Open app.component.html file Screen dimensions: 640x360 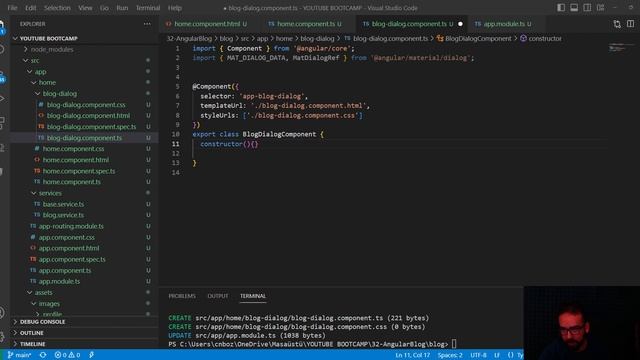69,248
